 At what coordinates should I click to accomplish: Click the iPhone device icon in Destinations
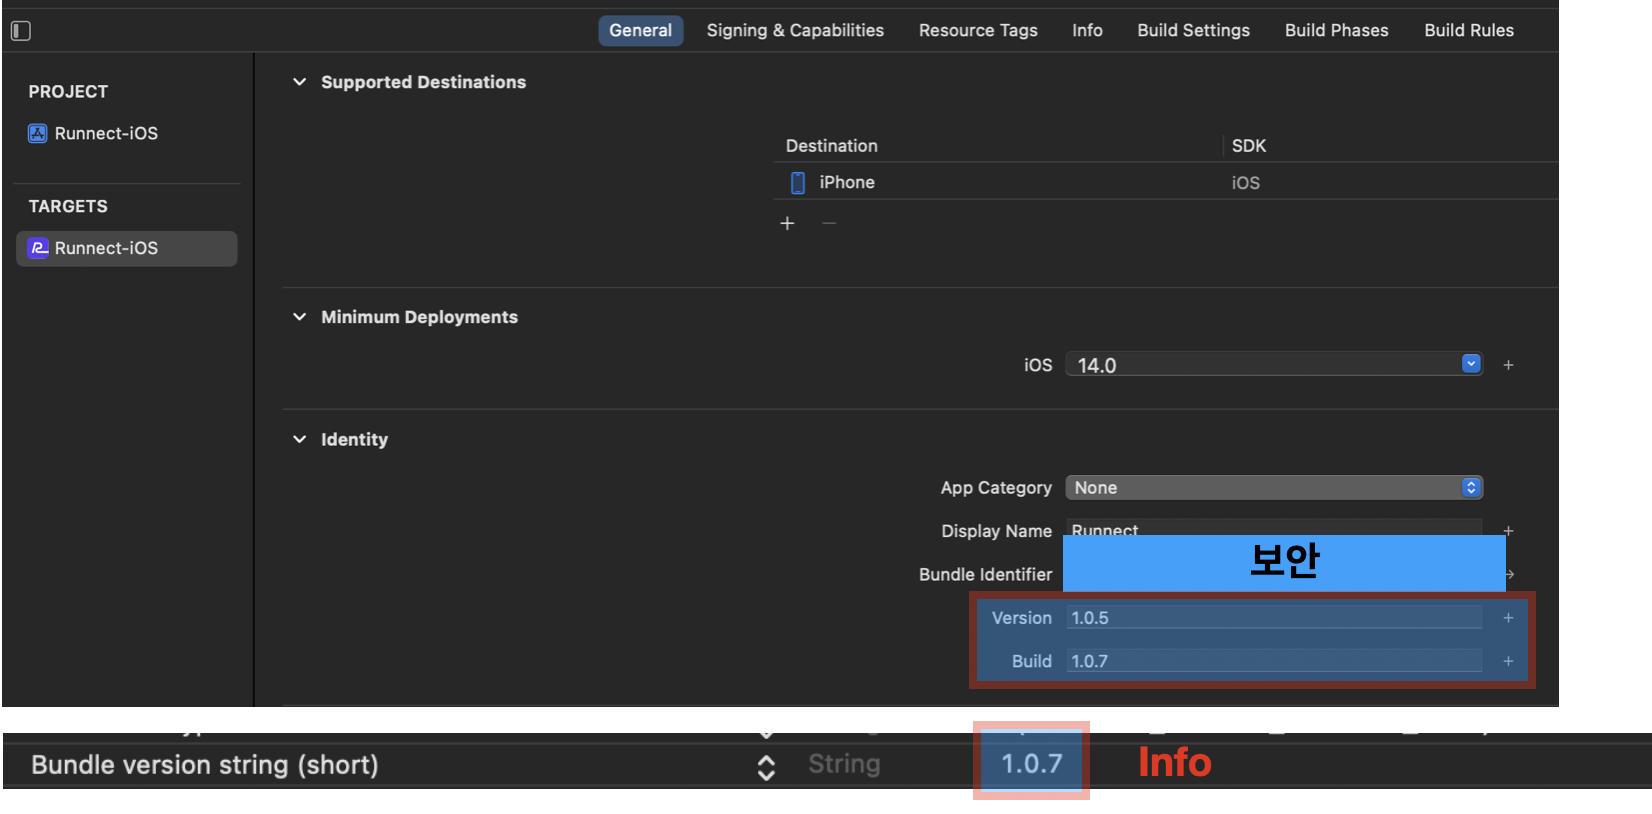[798, 183]
